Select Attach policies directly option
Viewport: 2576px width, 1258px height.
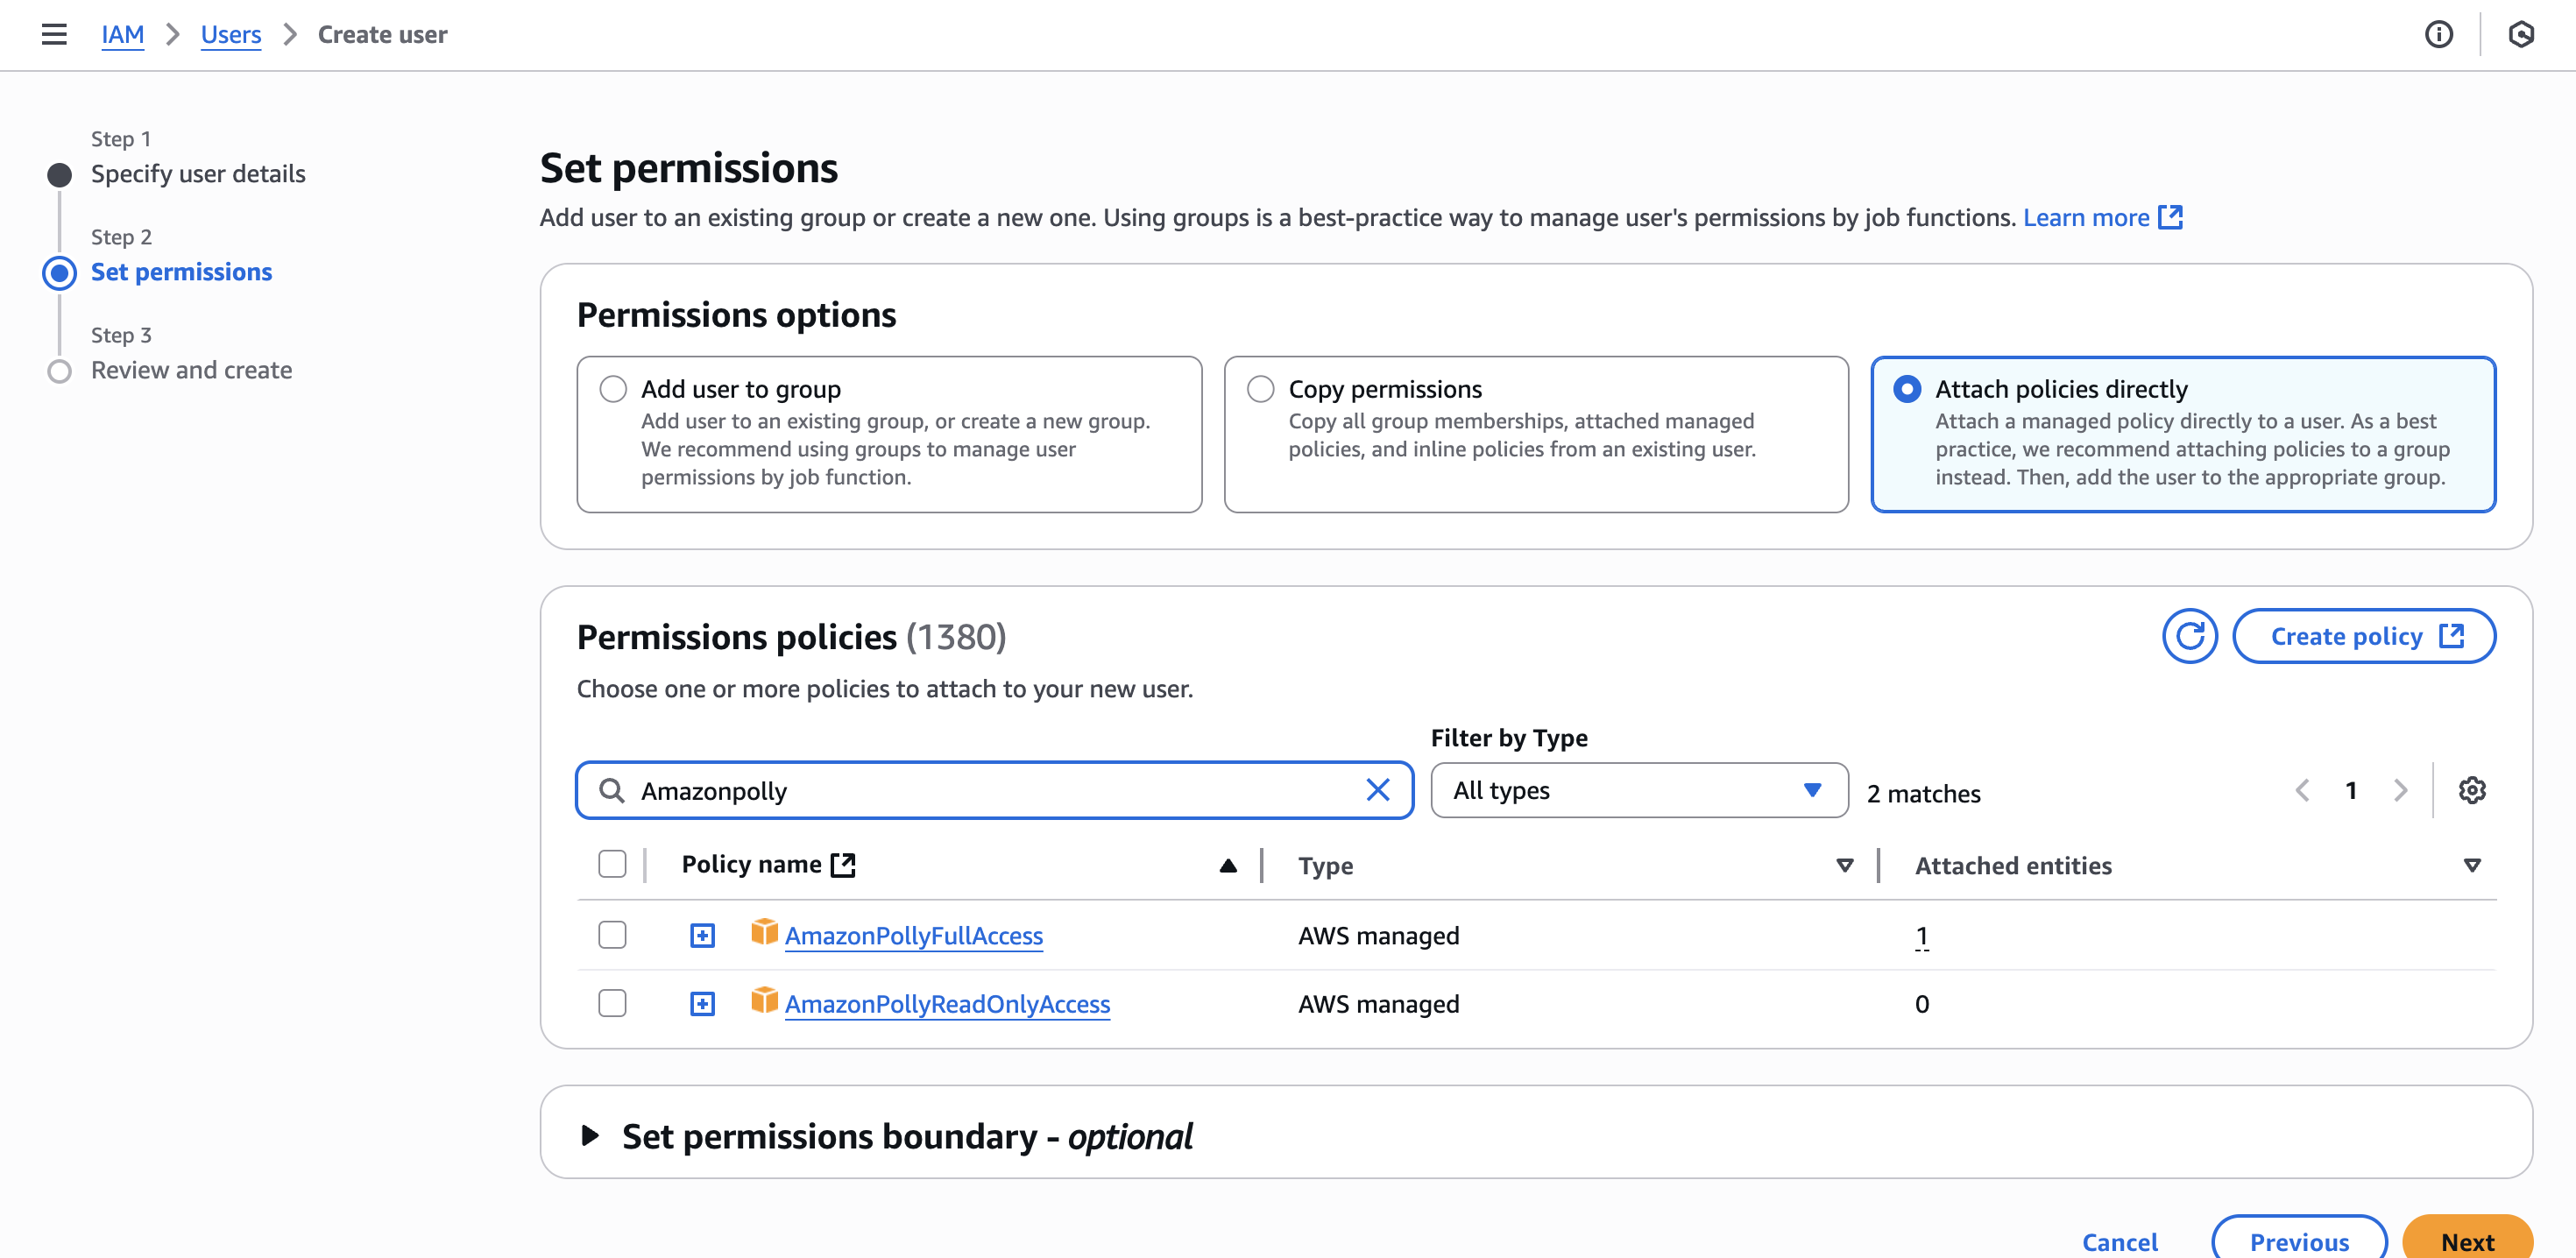pyautogui.click(x=1907, y=389)
